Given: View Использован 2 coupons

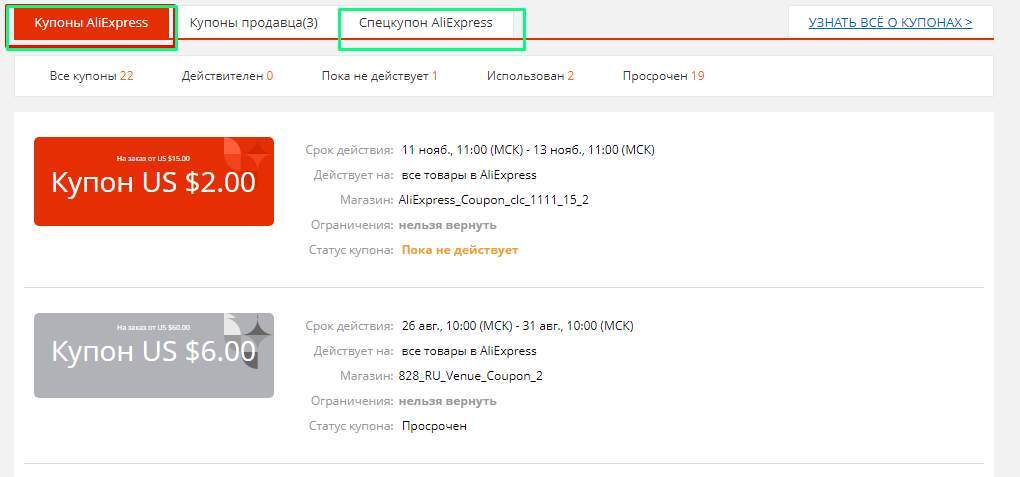Looking at the screenshot, I should (530, 76).
